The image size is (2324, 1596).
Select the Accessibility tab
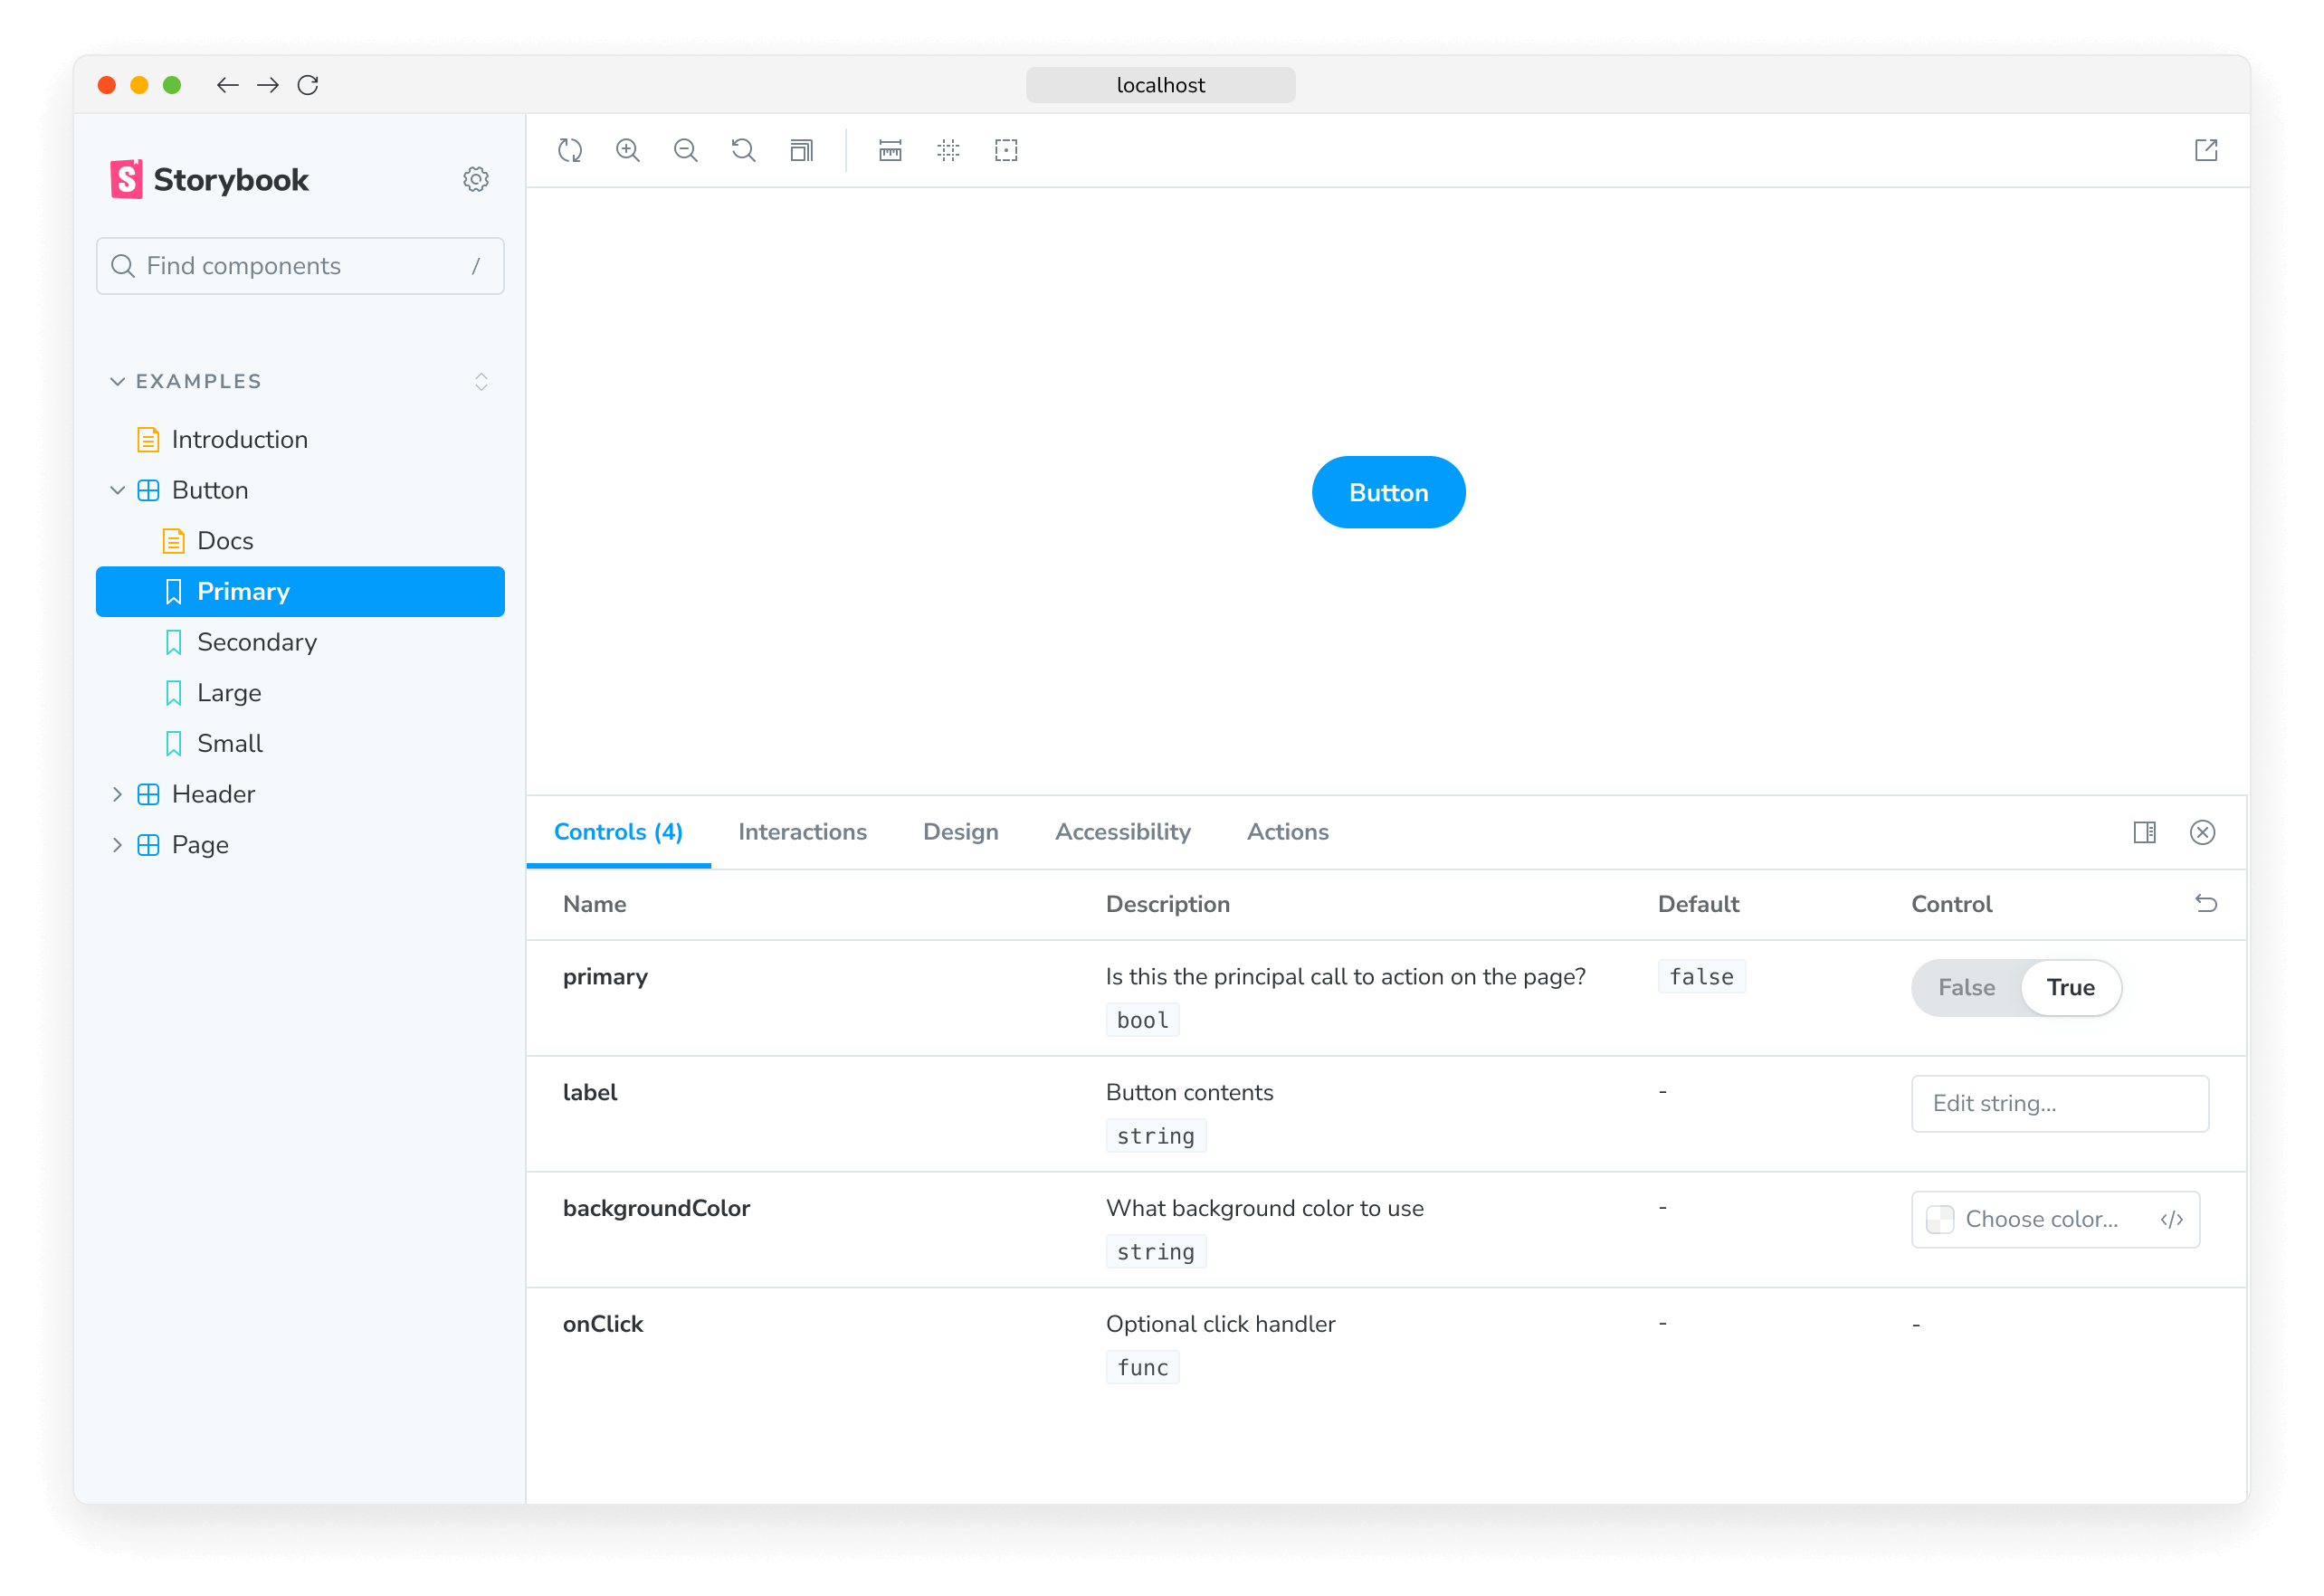click(x=1121, y=831)
